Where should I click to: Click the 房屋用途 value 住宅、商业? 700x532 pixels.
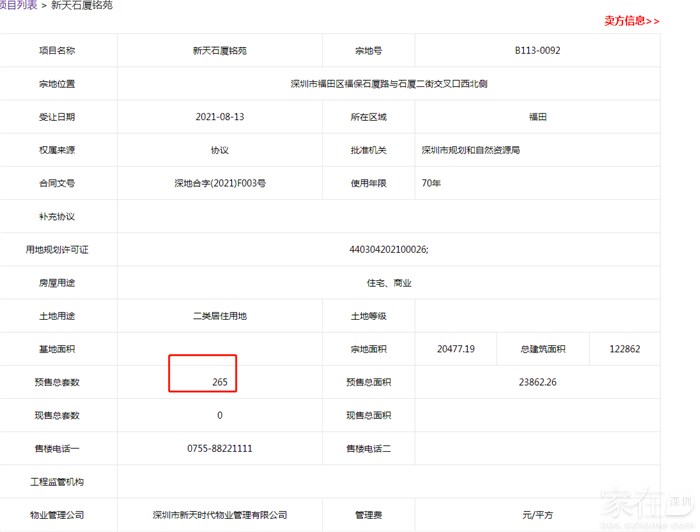pos(389,283)
